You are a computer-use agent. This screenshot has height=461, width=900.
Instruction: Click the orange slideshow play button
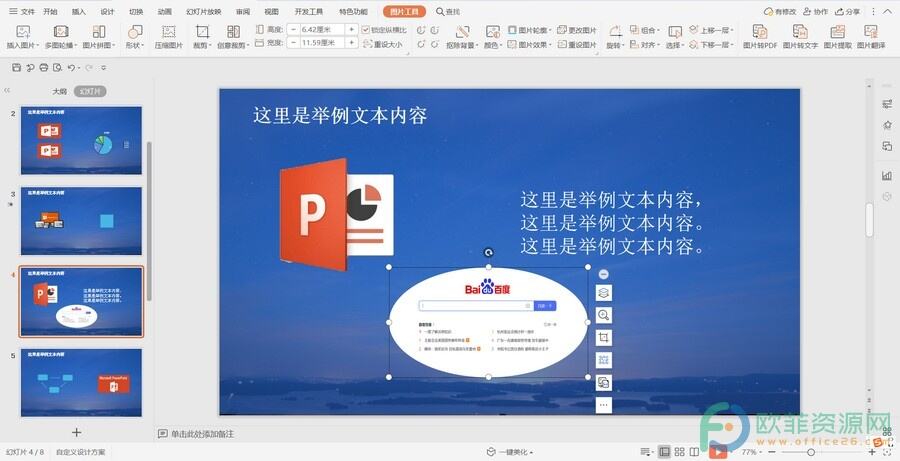coord(717,452)
